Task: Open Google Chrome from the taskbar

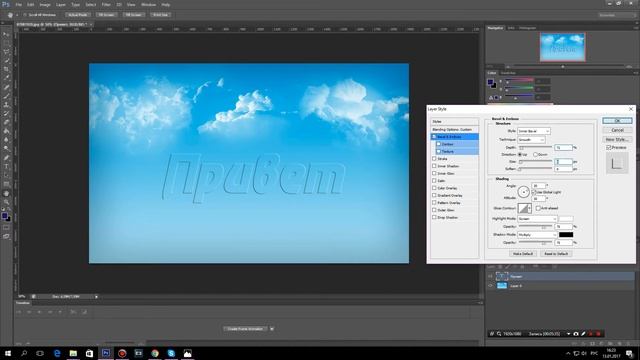Action: 155,353
